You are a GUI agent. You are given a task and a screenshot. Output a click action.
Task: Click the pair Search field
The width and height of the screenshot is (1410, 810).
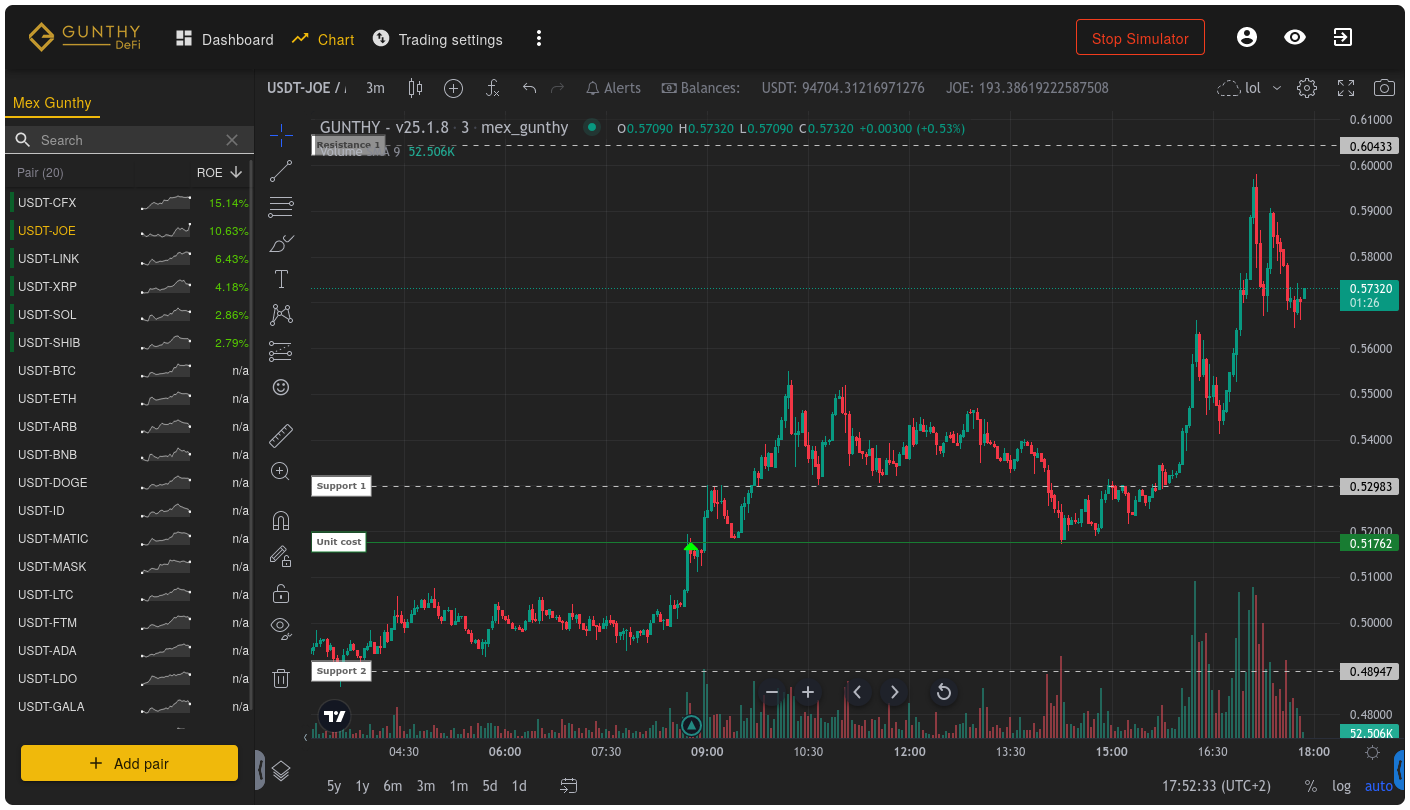pyautogui.click(x=130, y=140)
